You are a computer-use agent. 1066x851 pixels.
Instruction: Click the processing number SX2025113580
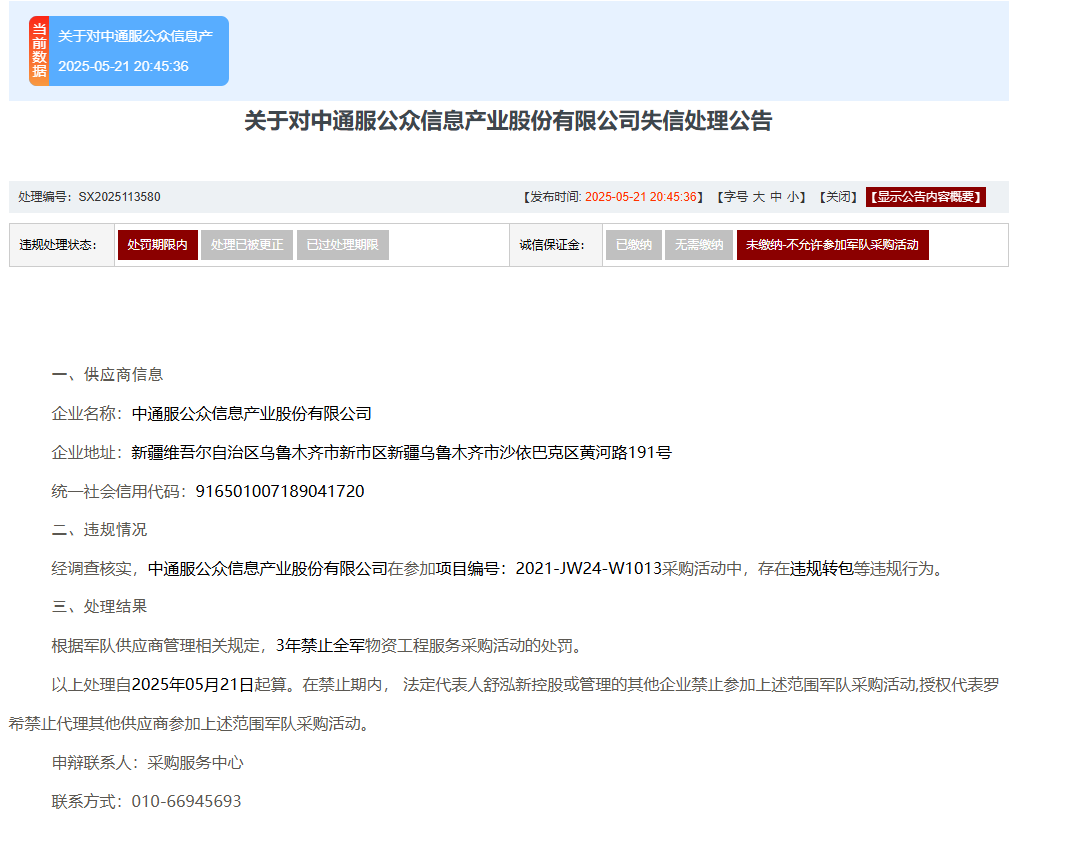pyautogui.click(x=119, y=197)
